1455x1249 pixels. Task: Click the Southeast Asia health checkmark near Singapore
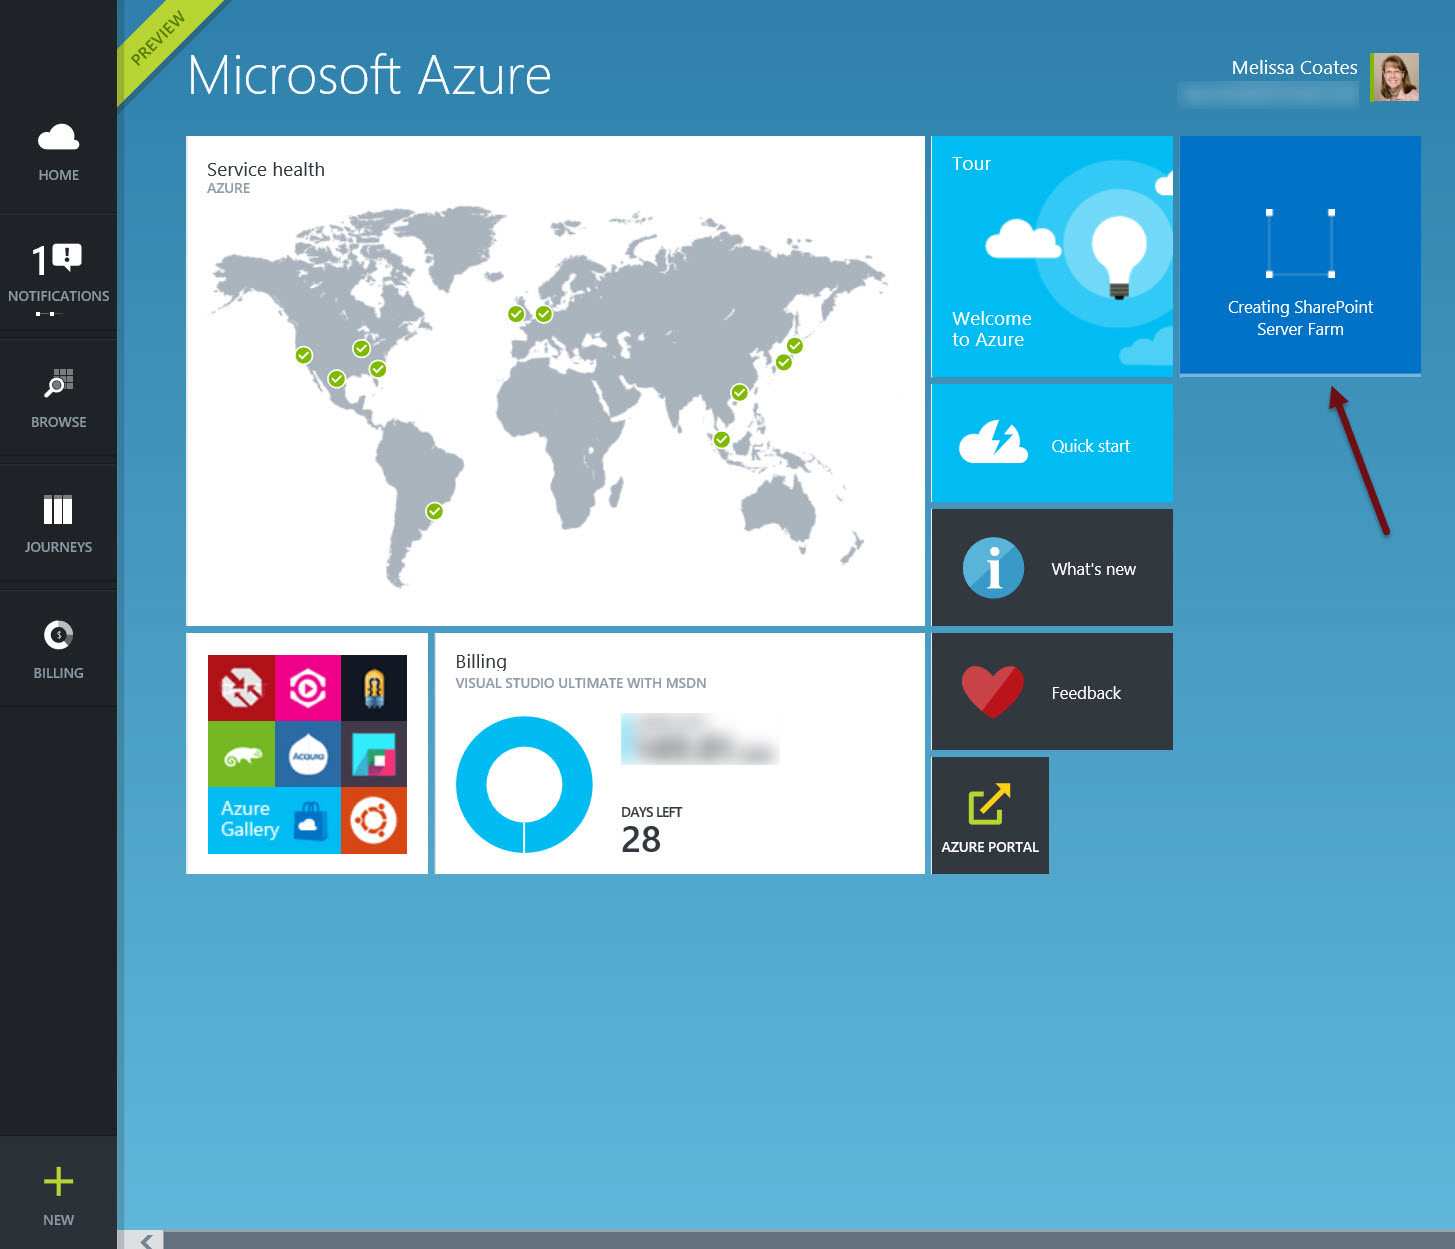[x=721, y=439]
